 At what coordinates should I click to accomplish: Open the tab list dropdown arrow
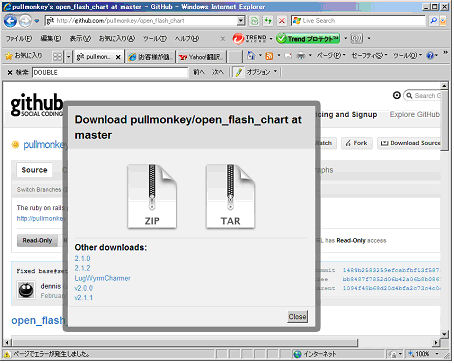[x=68, y=57]
